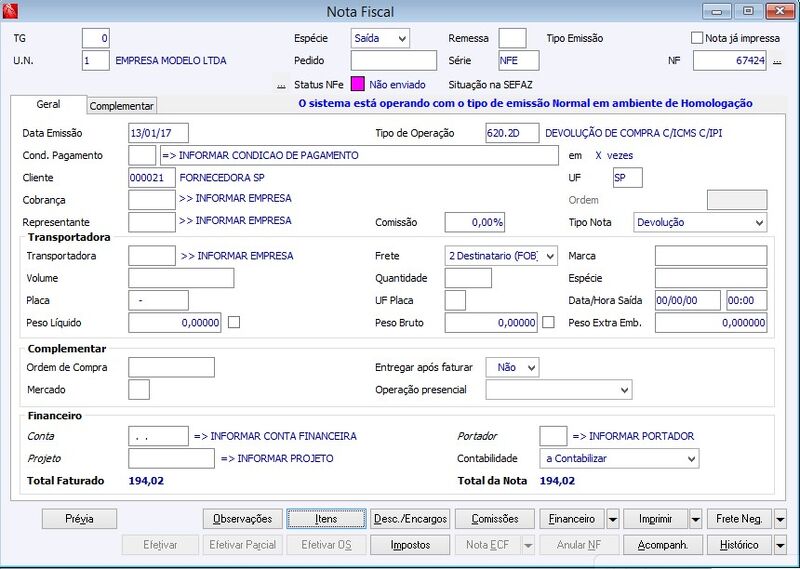The width and height of the screenshot is (800, 569).
Task: Click the Acompanh. button
Action: click(x=663, y=545)
